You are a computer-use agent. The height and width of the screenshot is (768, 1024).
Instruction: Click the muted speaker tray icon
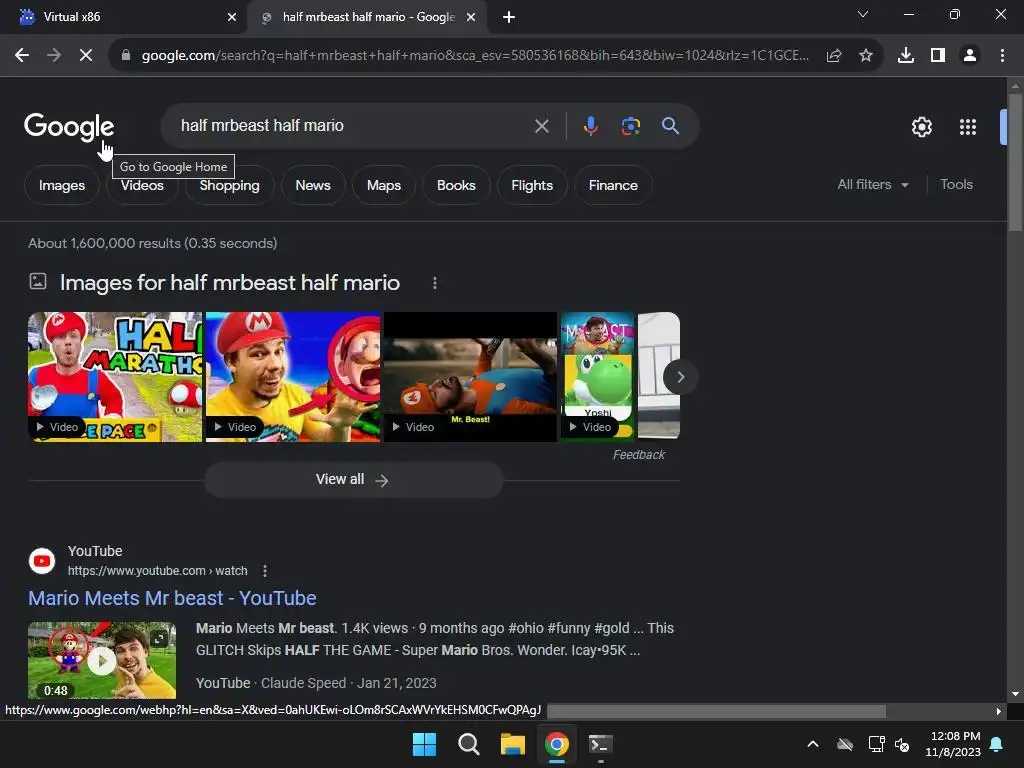[x=902, y=744]
